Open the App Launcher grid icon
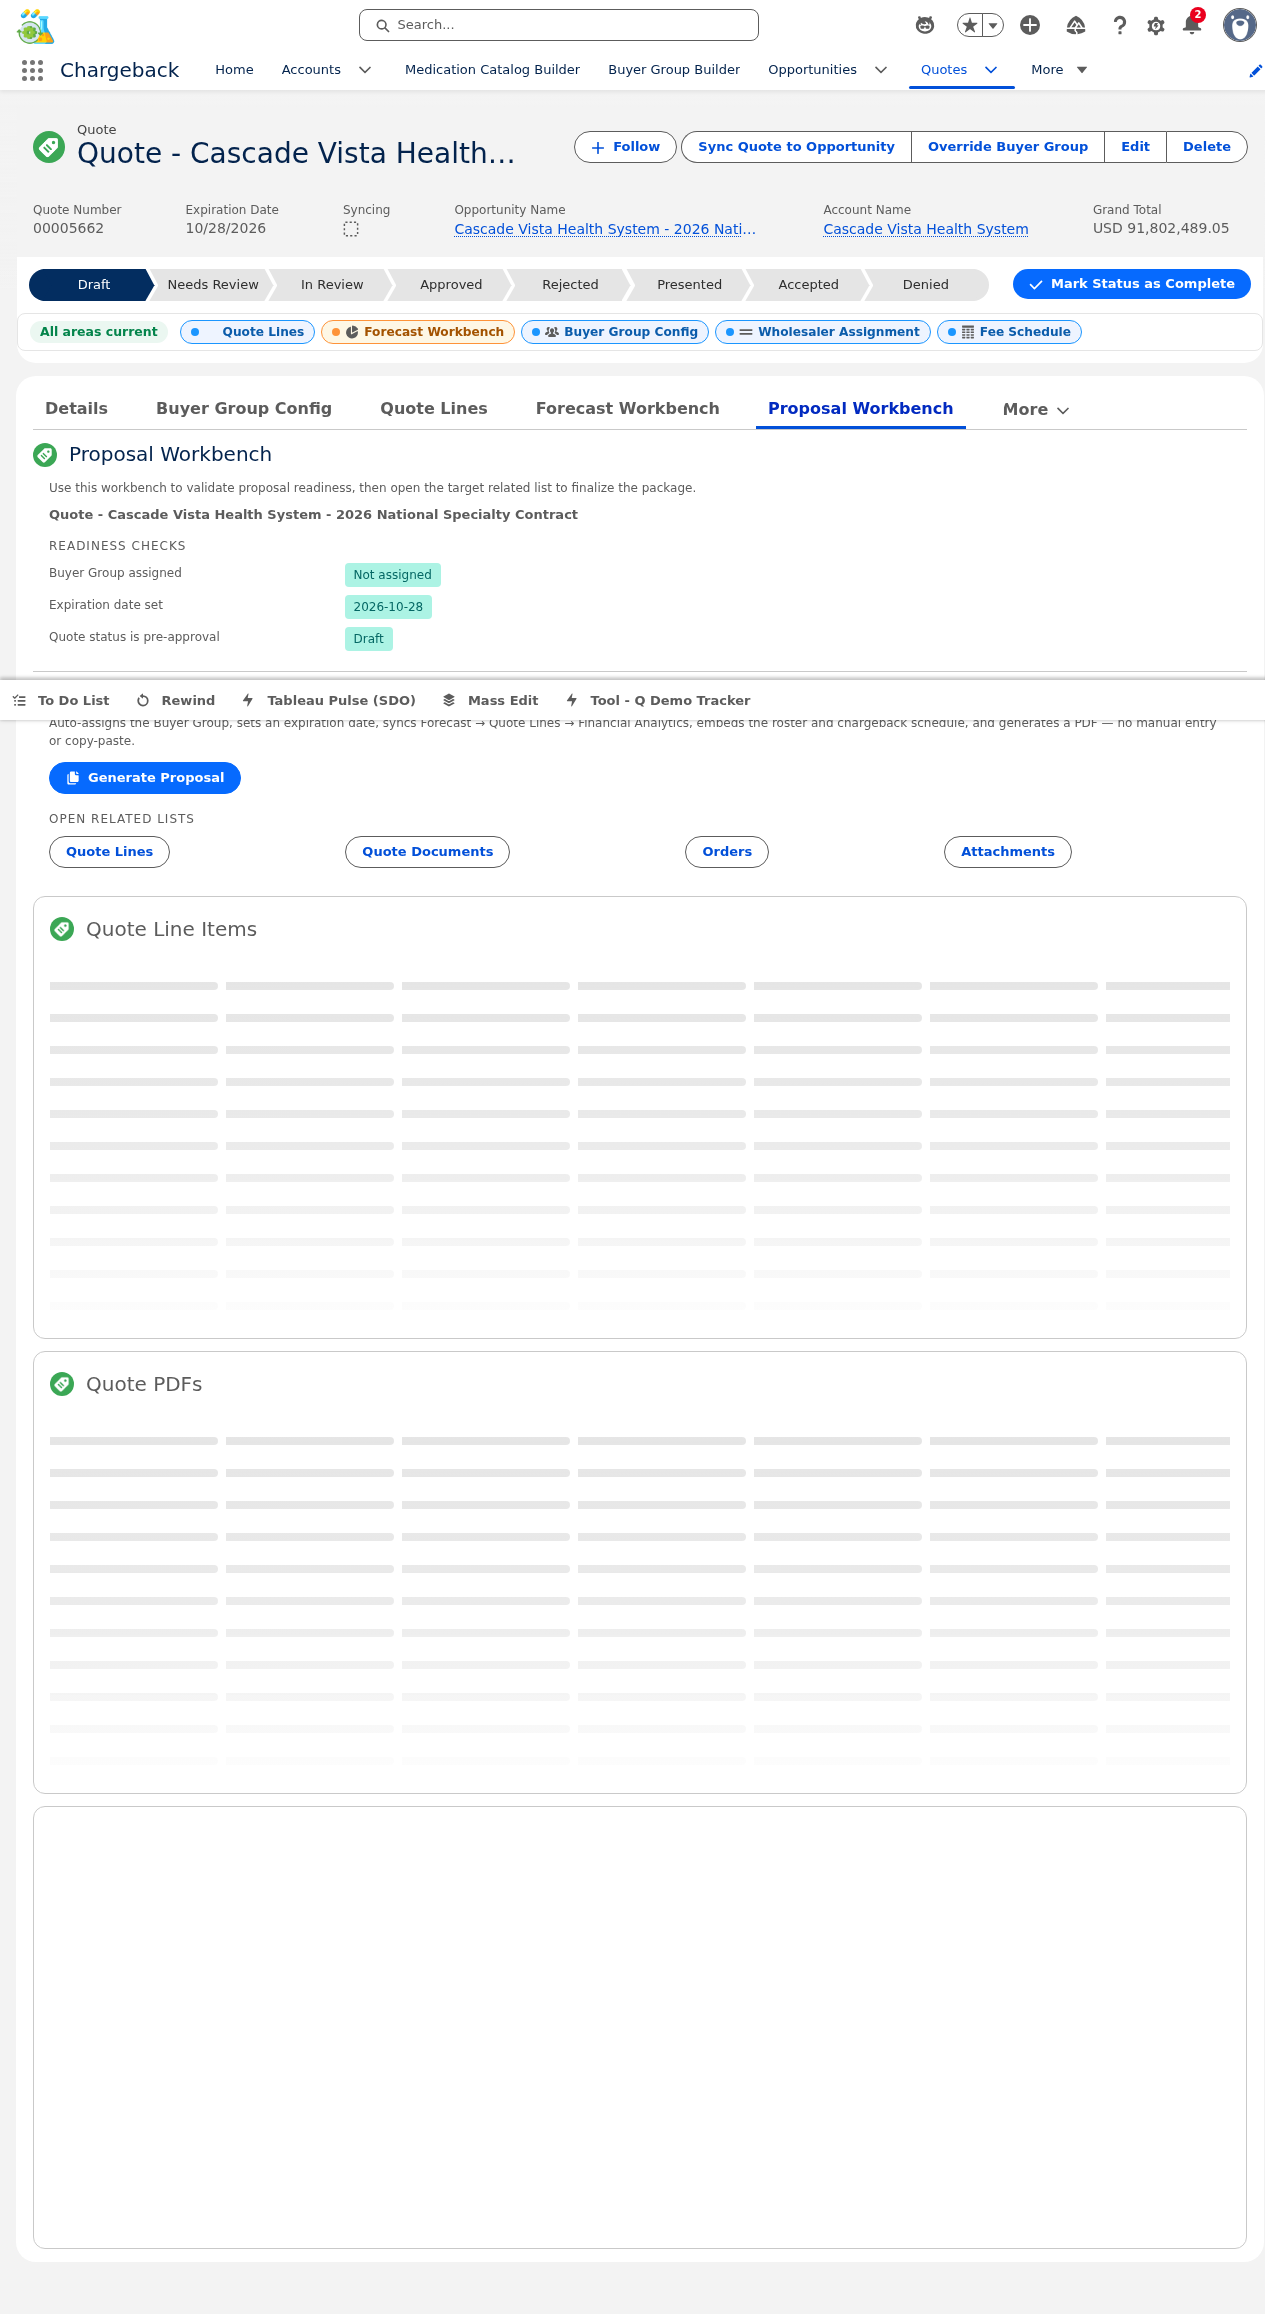Image resolution: width=1265 pixels, height=2314 pixels. [32, 70]
